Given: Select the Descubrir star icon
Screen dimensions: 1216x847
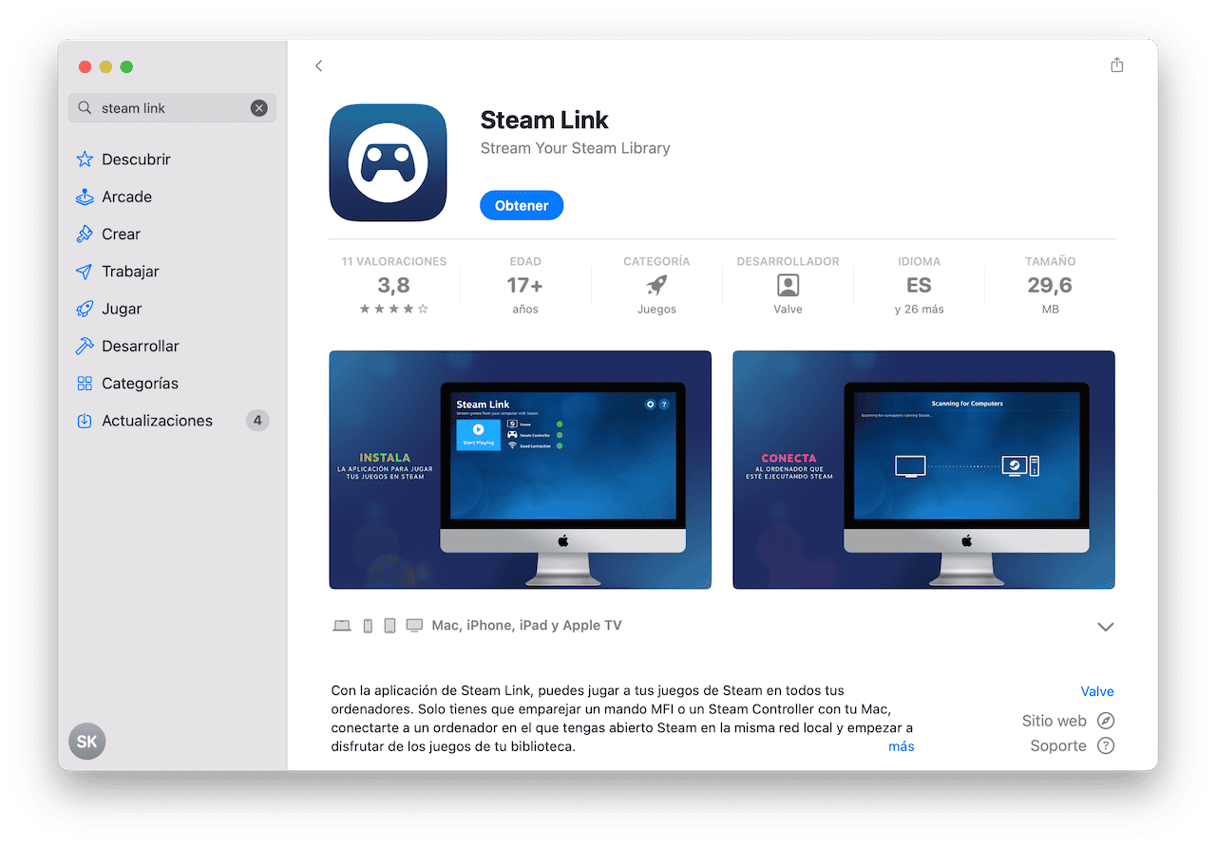Looking at the screenshot, I should 85,159.
